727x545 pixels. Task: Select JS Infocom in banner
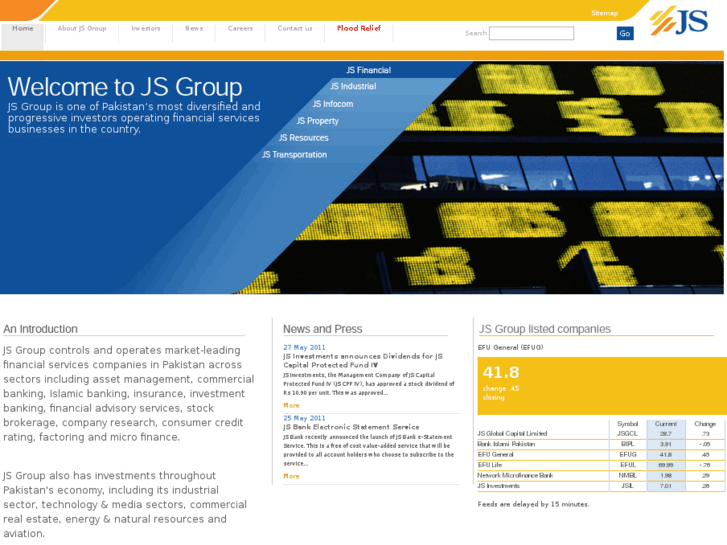pos(332,104)
